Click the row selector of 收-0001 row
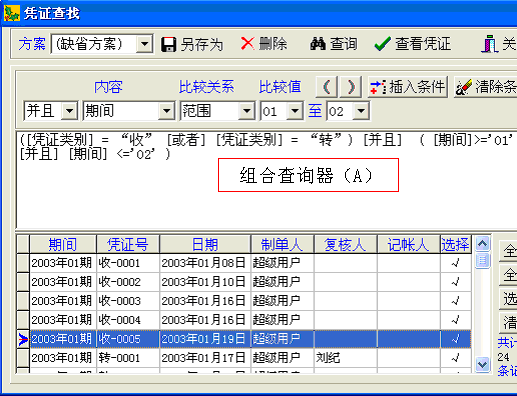This screenshot has height=396, width=517. [x=23, y=263]
